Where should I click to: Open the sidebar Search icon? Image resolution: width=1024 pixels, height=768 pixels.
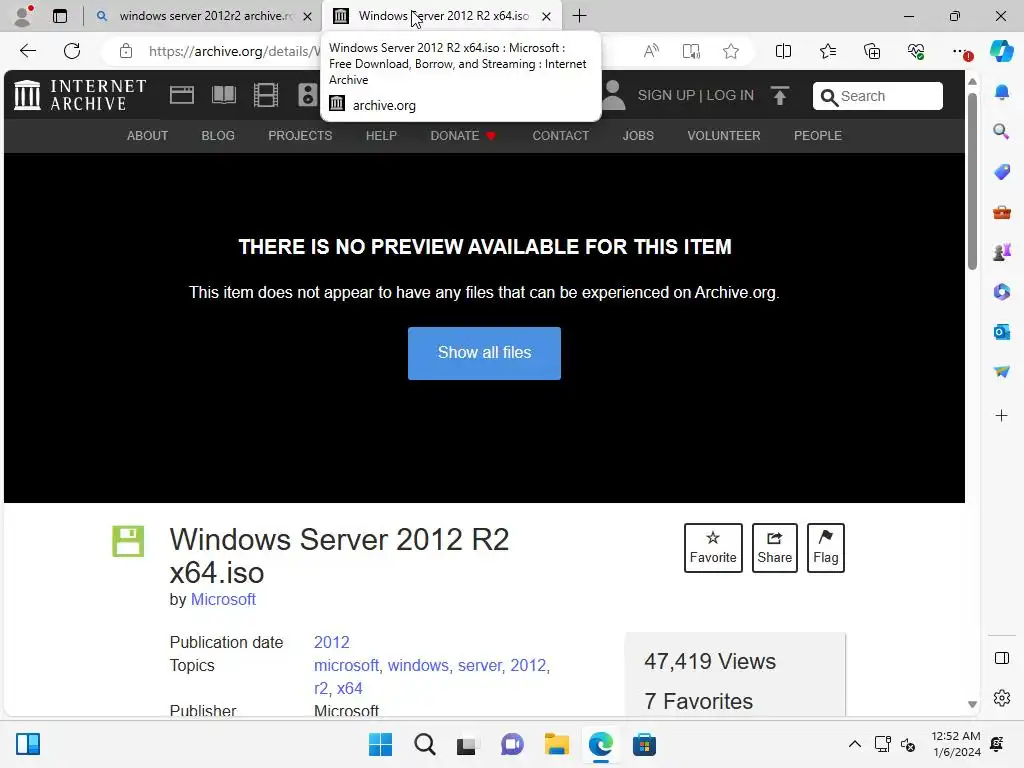tap(1002, 132)
